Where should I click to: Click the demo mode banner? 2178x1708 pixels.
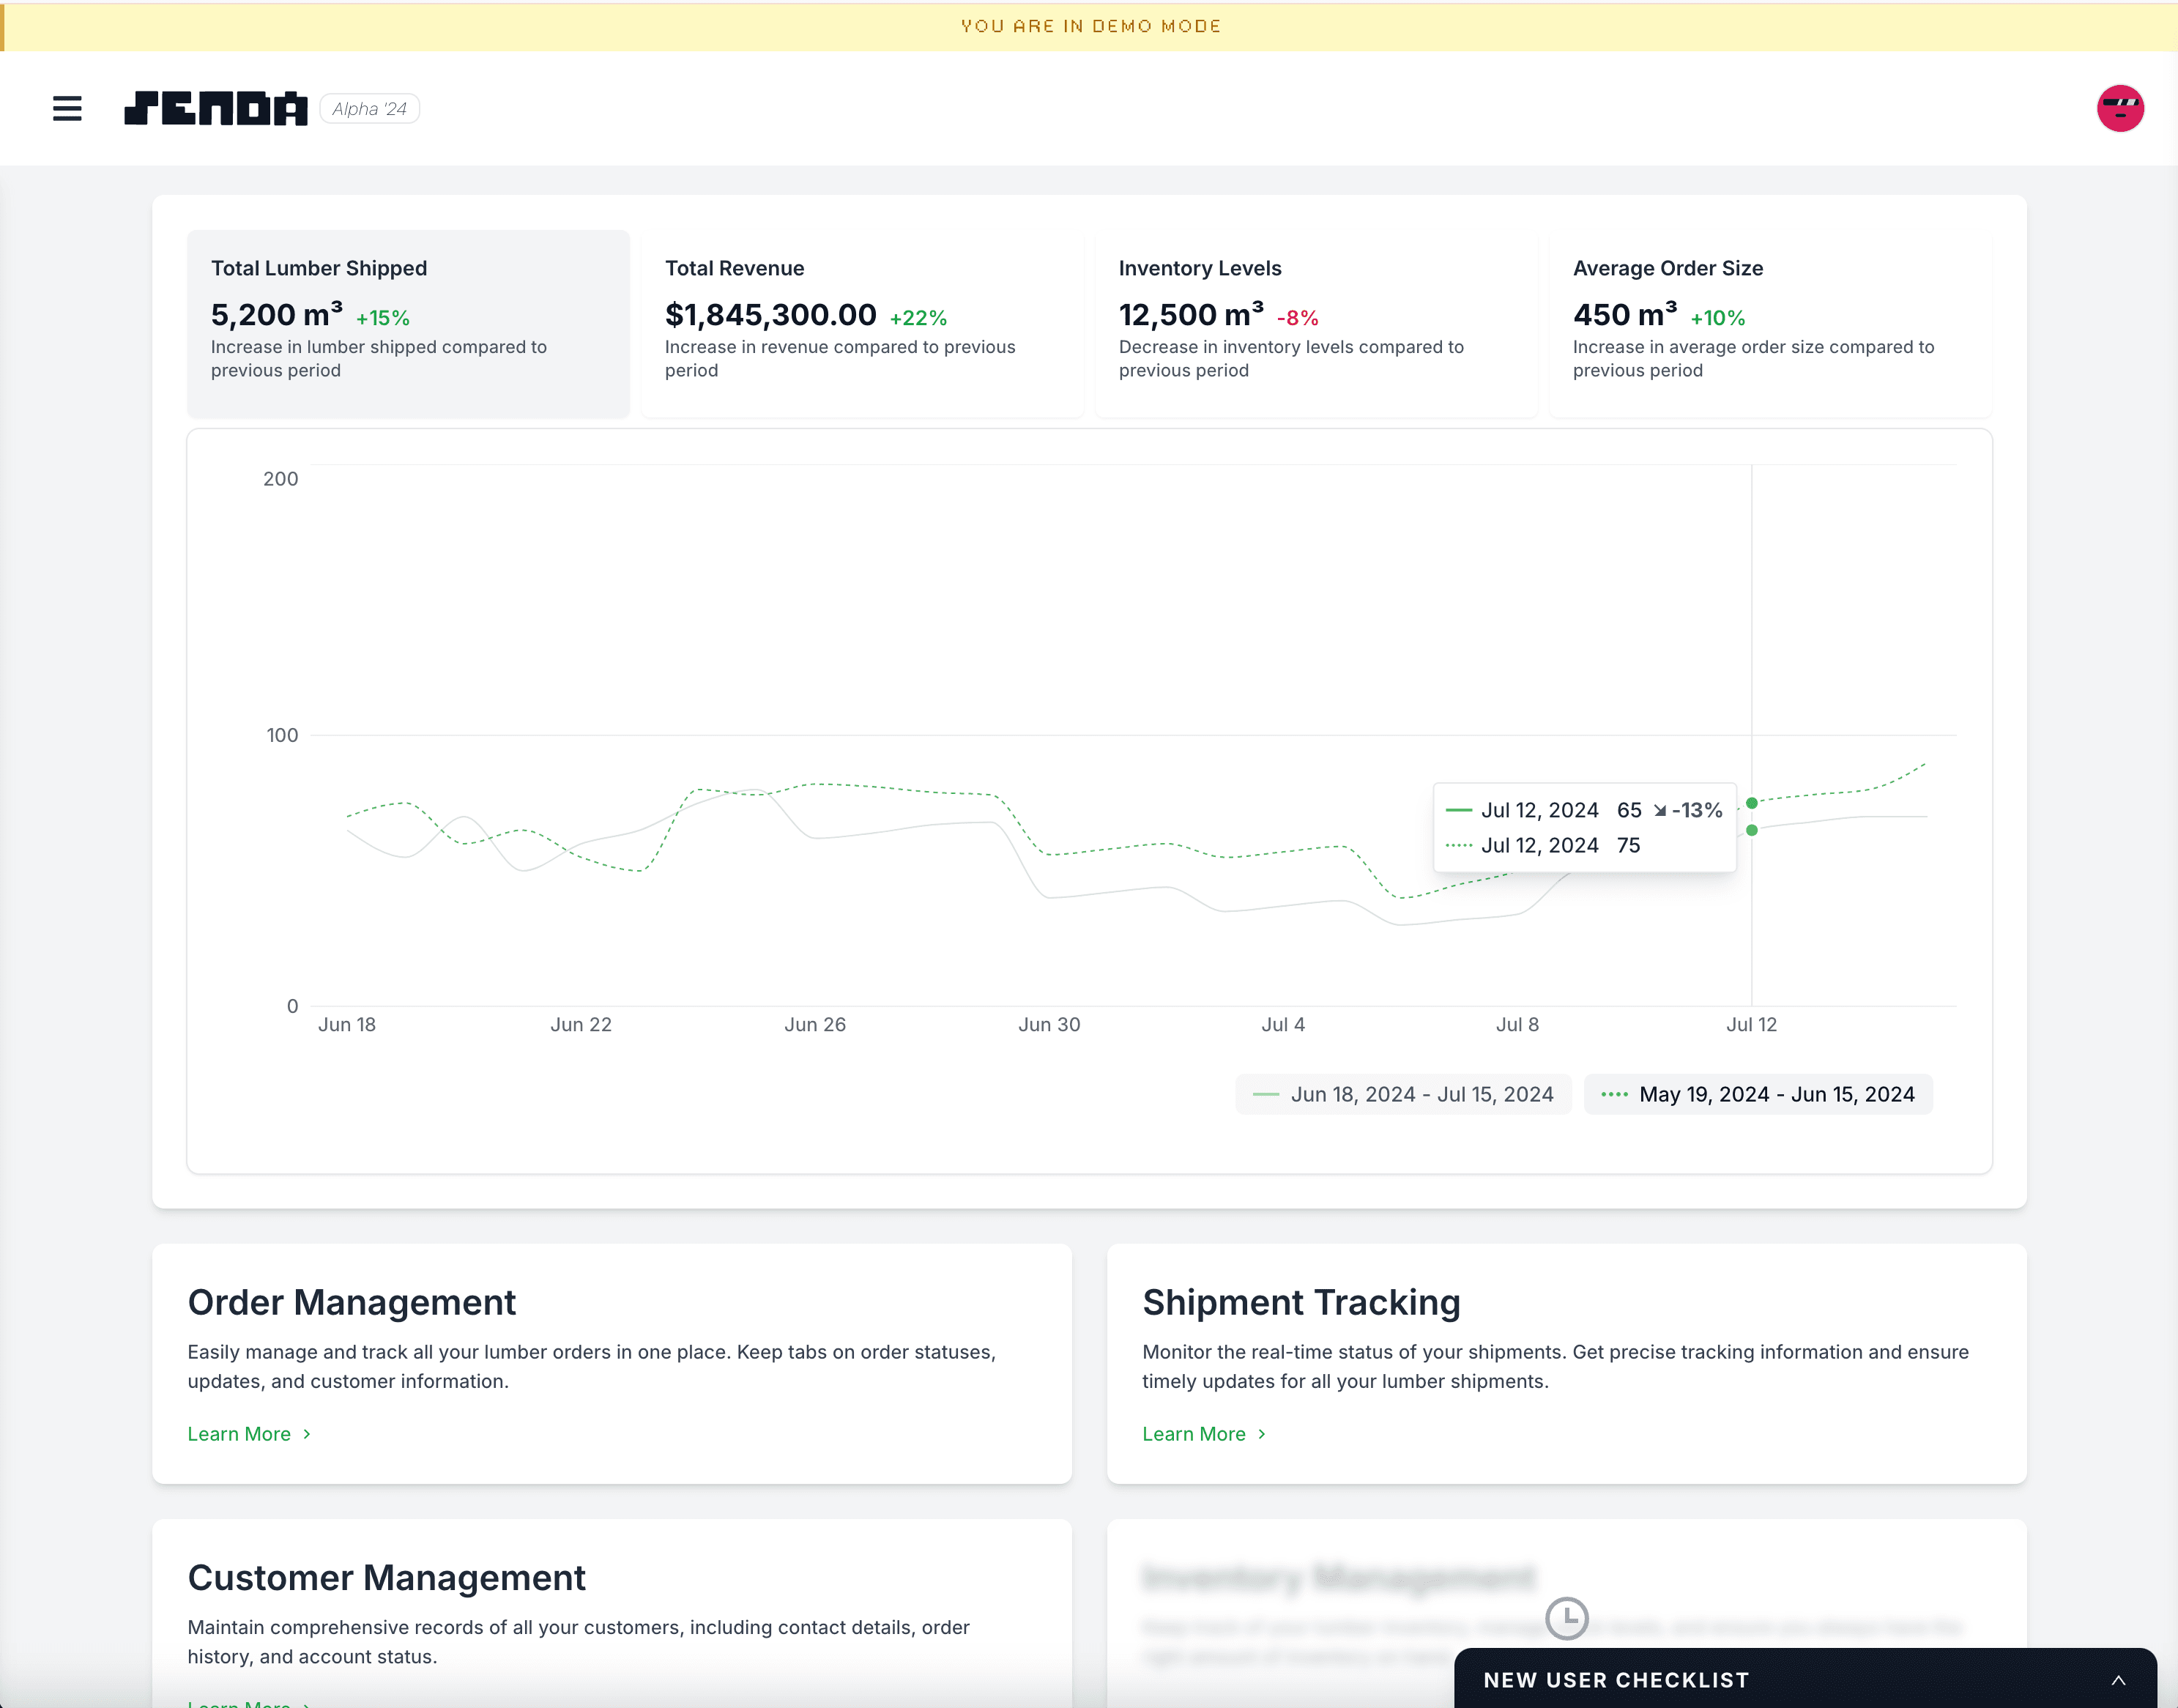[x=1089, y=26]
